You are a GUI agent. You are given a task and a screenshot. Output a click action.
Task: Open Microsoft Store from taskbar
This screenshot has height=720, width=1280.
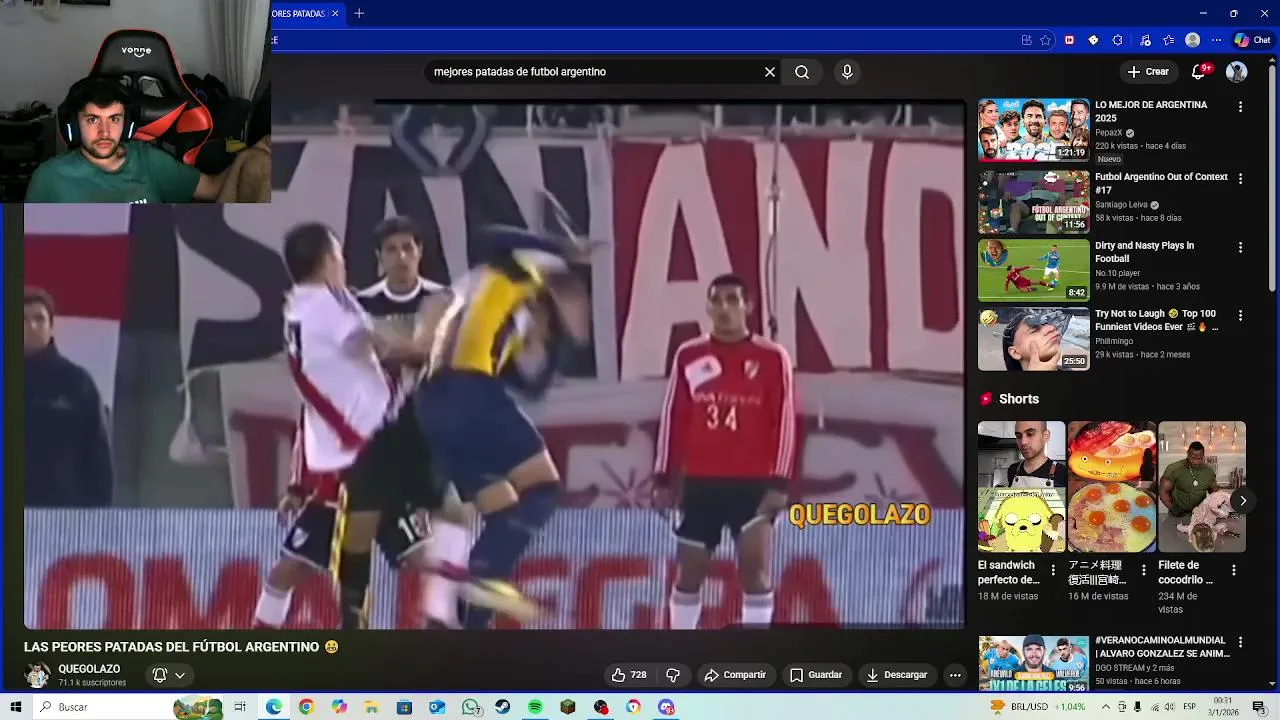(404, 707)
